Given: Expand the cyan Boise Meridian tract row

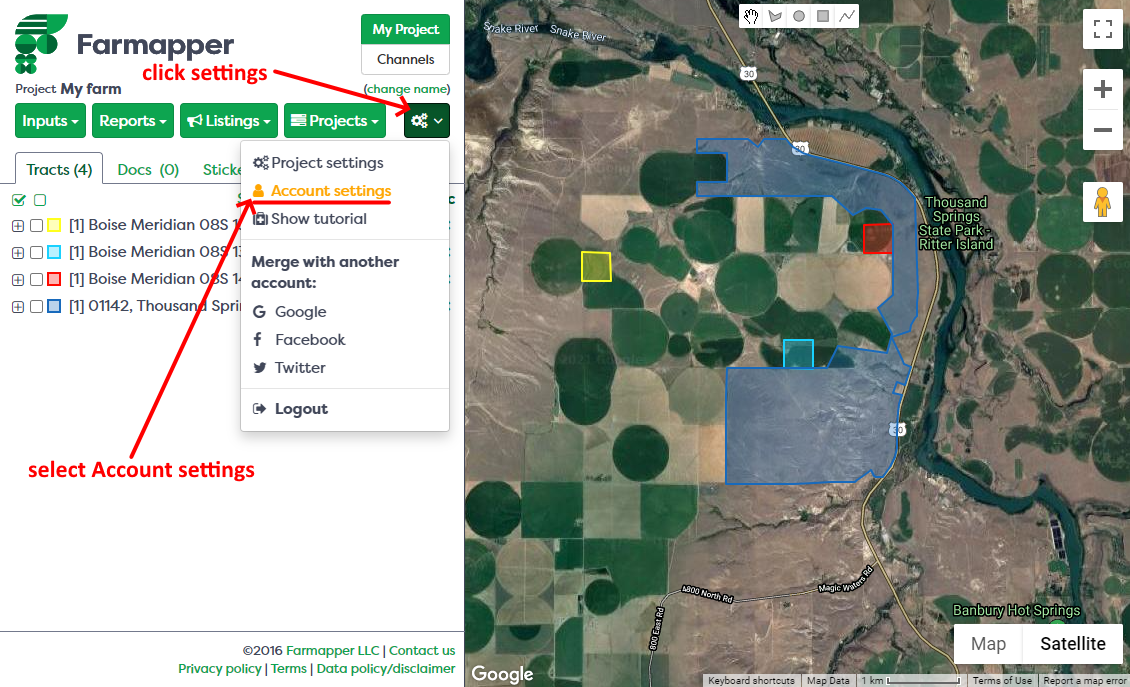Looking at the screenshot, I should pos(18,252).
